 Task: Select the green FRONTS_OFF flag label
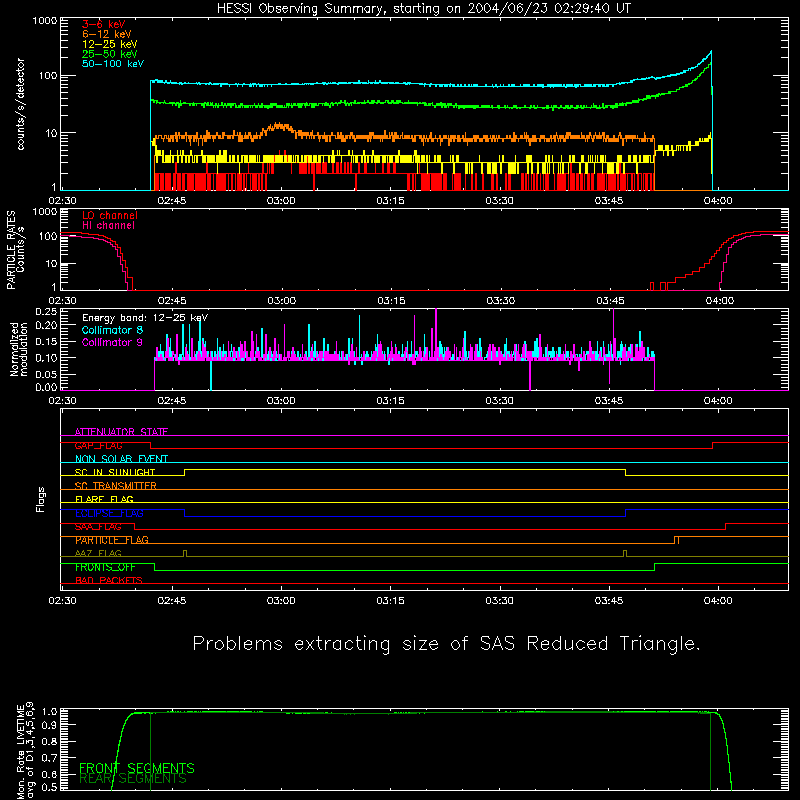point(105,567)
